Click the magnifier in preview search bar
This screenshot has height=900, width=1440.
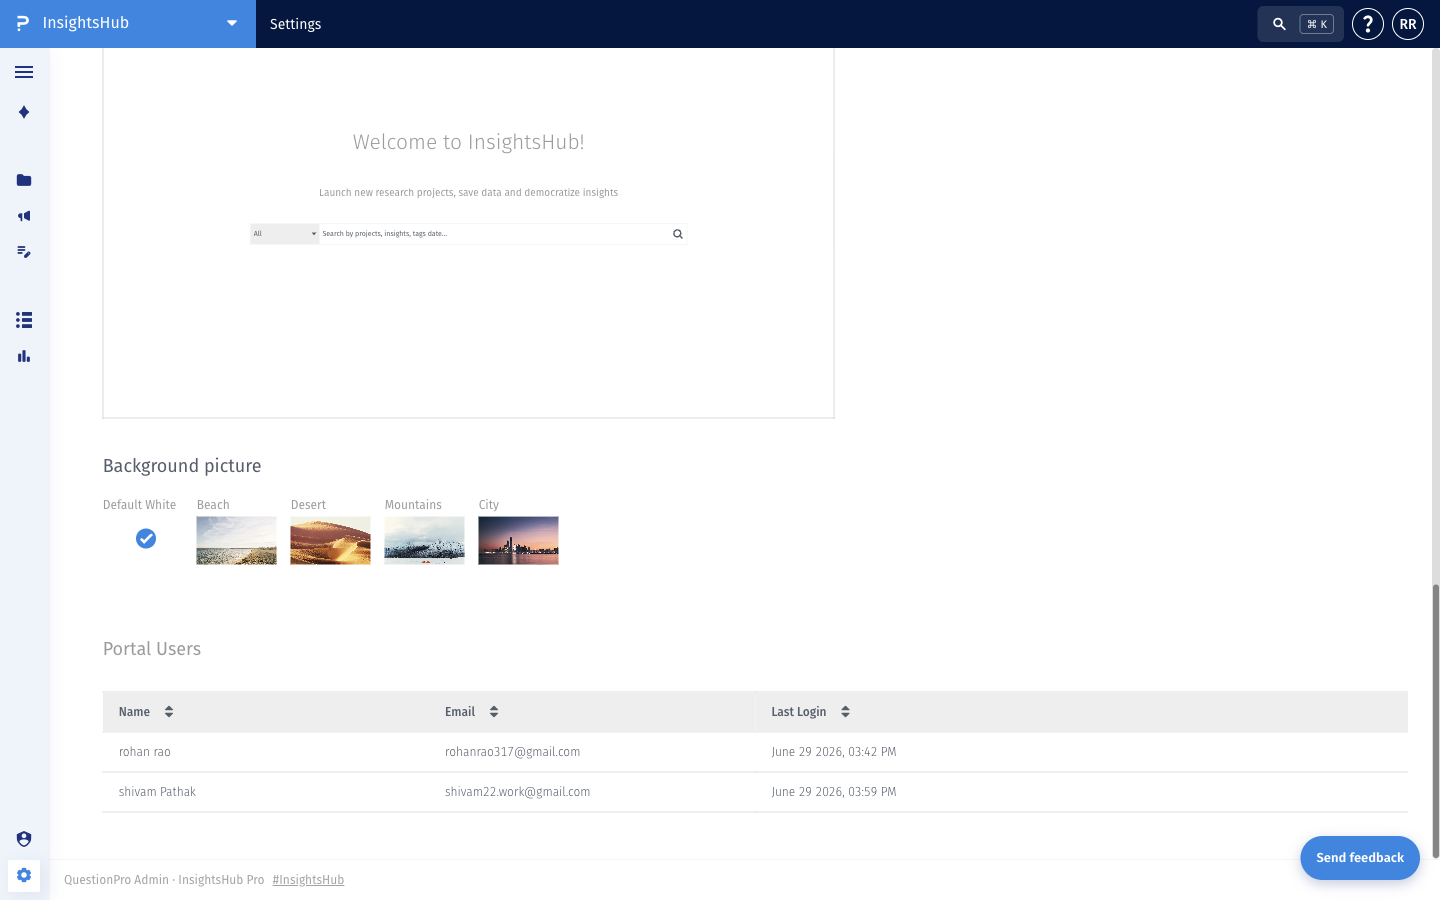tap(677, 234)
